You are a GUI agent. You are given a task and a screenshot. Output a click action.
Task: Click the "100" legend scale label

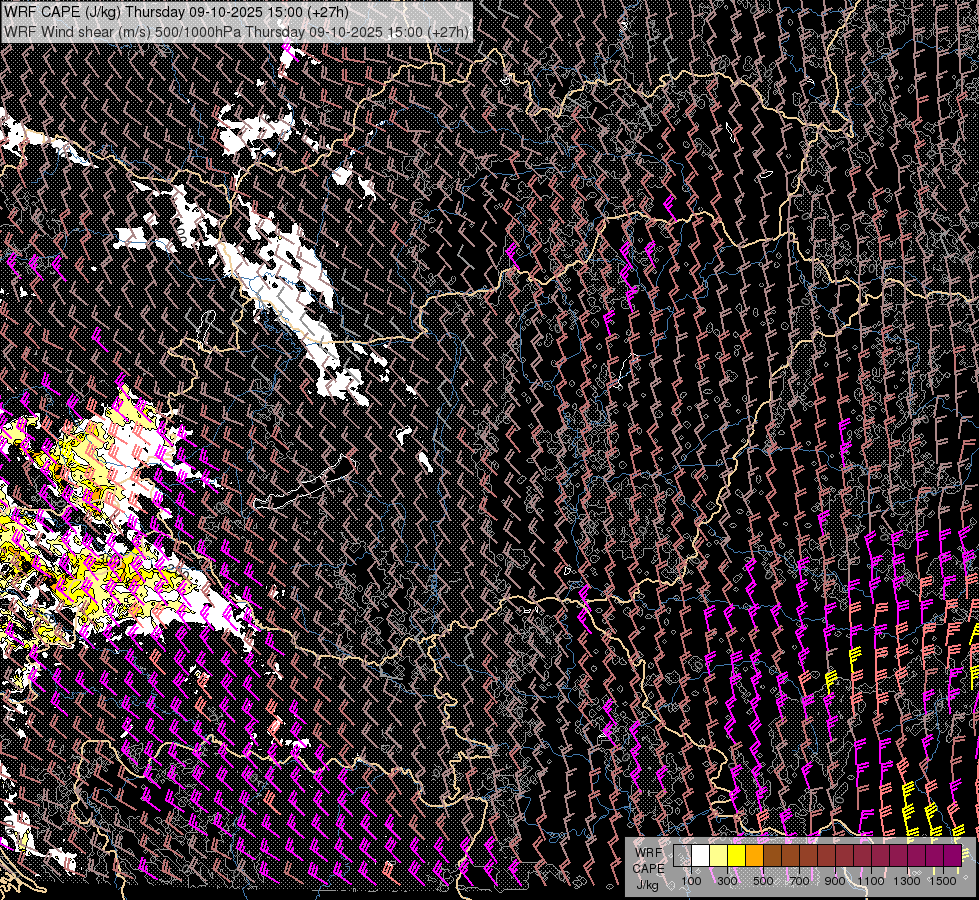tap(691, 881)
